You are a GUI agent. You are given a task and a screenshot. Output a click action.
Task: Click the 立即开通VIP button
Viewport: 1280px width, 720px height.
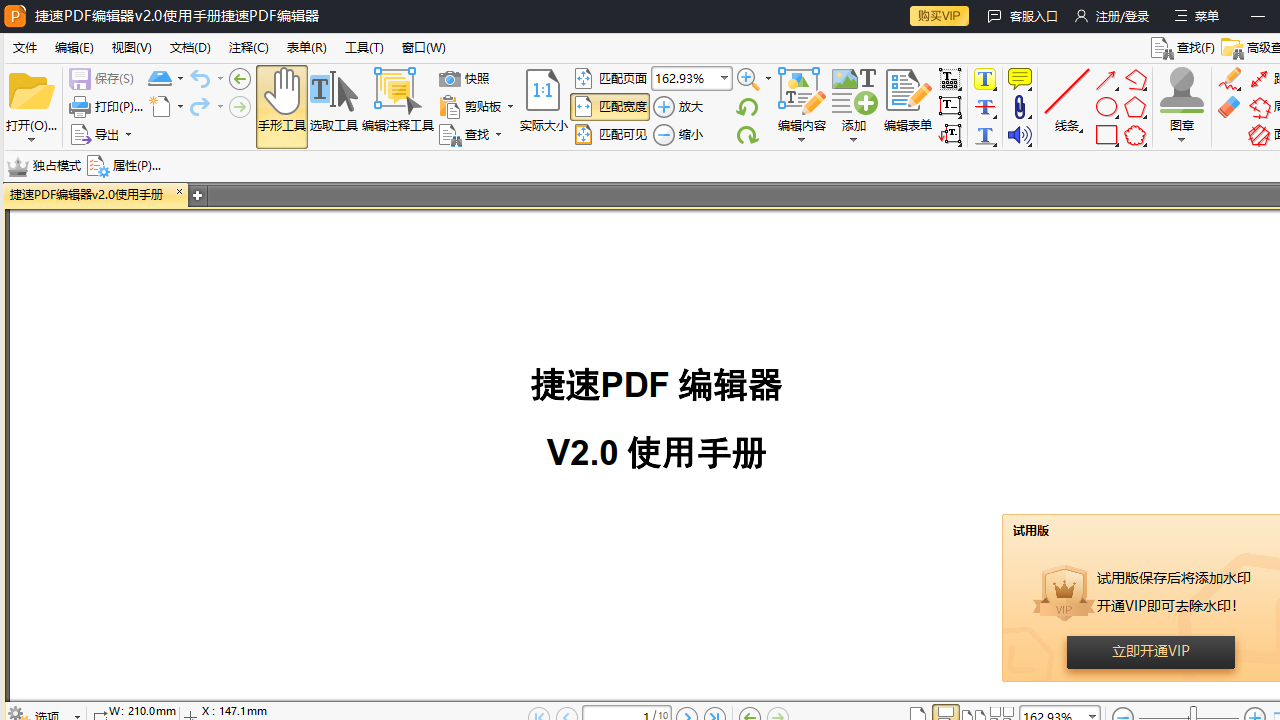(1150, 651)
